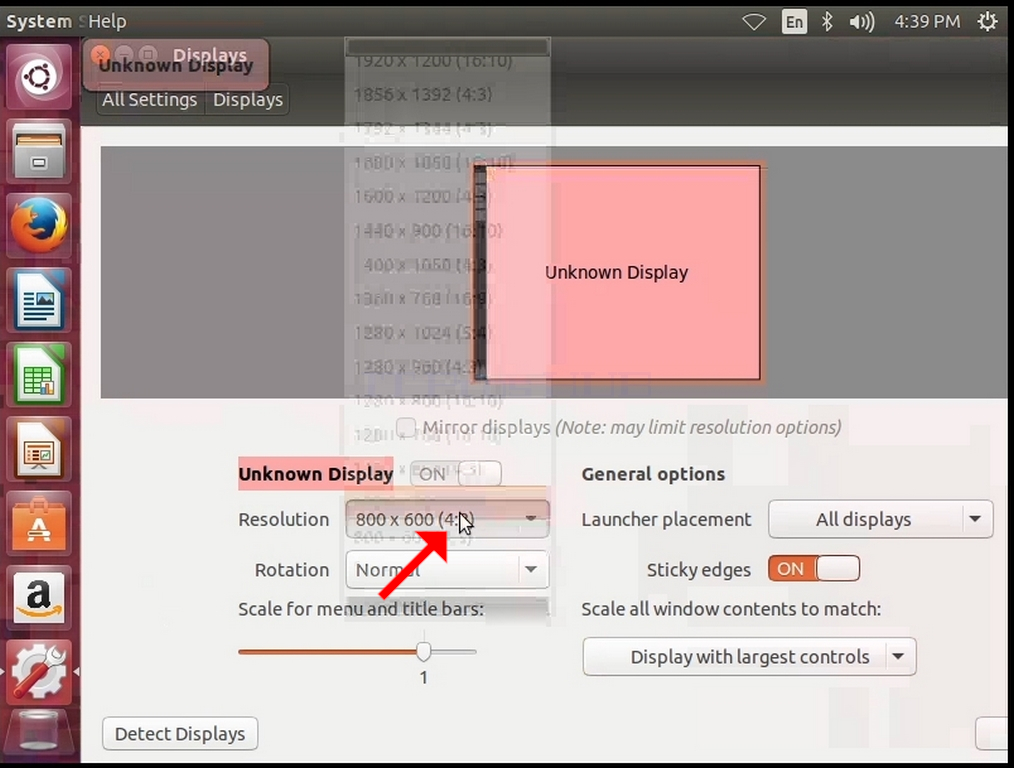The image size is (1014, 768).
Task: Open System Settings from the launcher
Action: click(39, 672)
